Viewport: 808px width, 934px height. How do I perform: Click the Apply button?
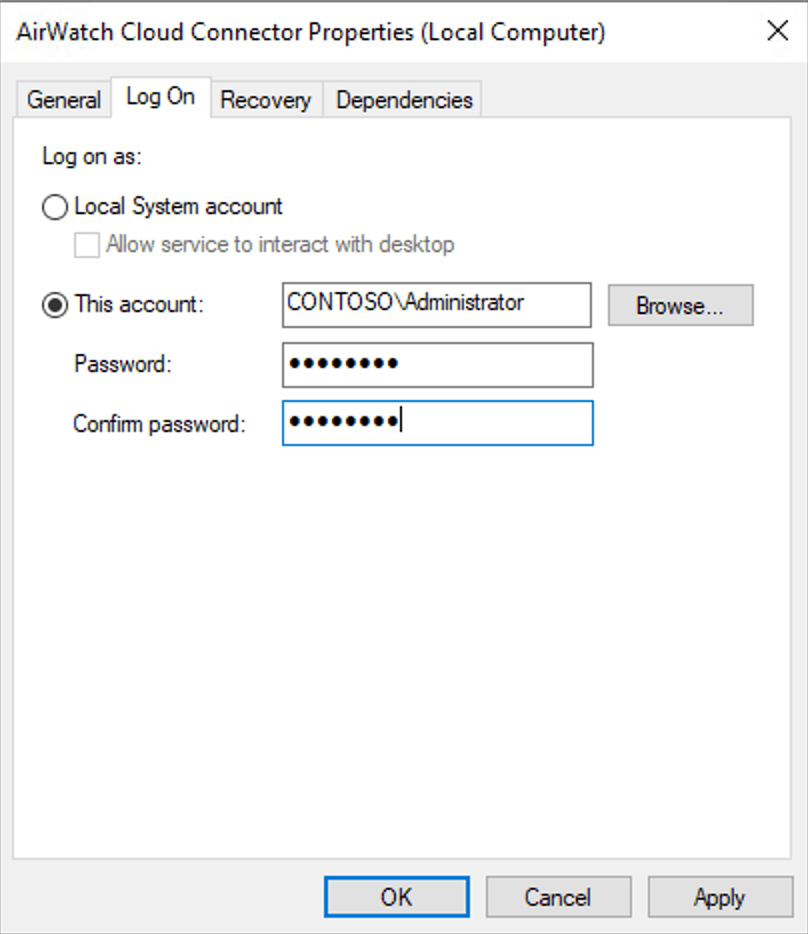tap(719, 897)
